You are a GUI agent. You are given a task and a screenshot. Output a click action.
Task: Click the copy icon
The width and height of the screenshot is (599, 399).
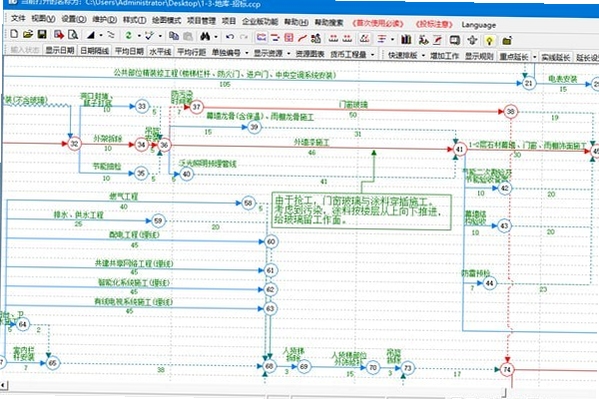pyautogui.click(x=174, y=36)
